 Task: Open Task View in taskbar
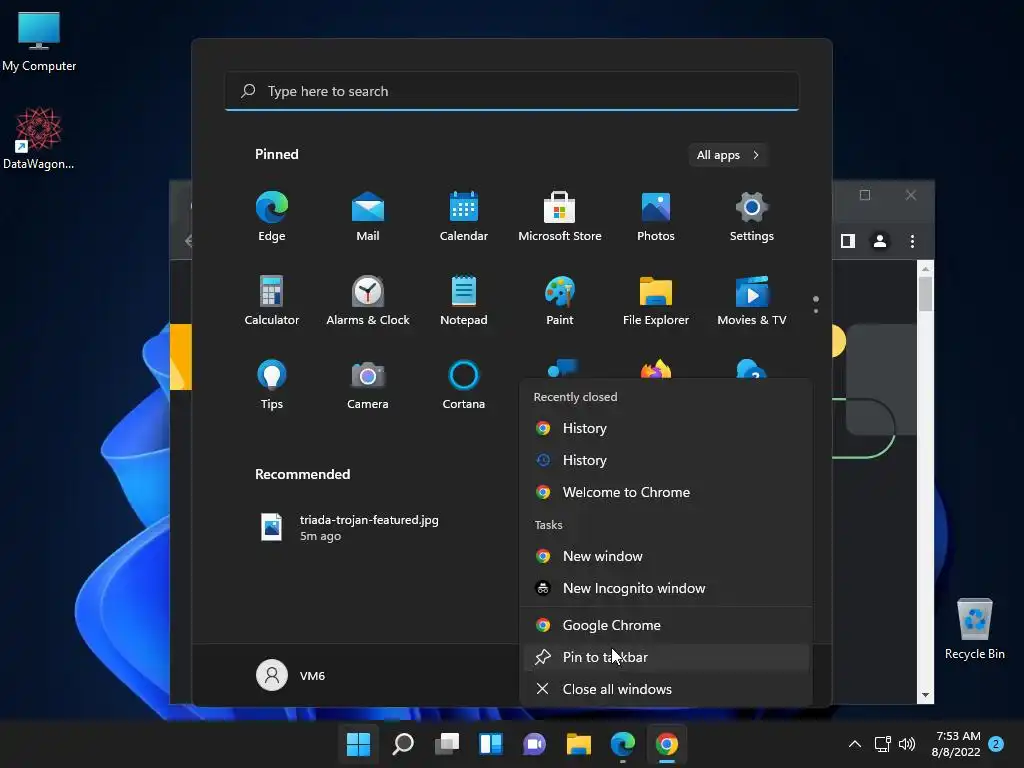447,744
